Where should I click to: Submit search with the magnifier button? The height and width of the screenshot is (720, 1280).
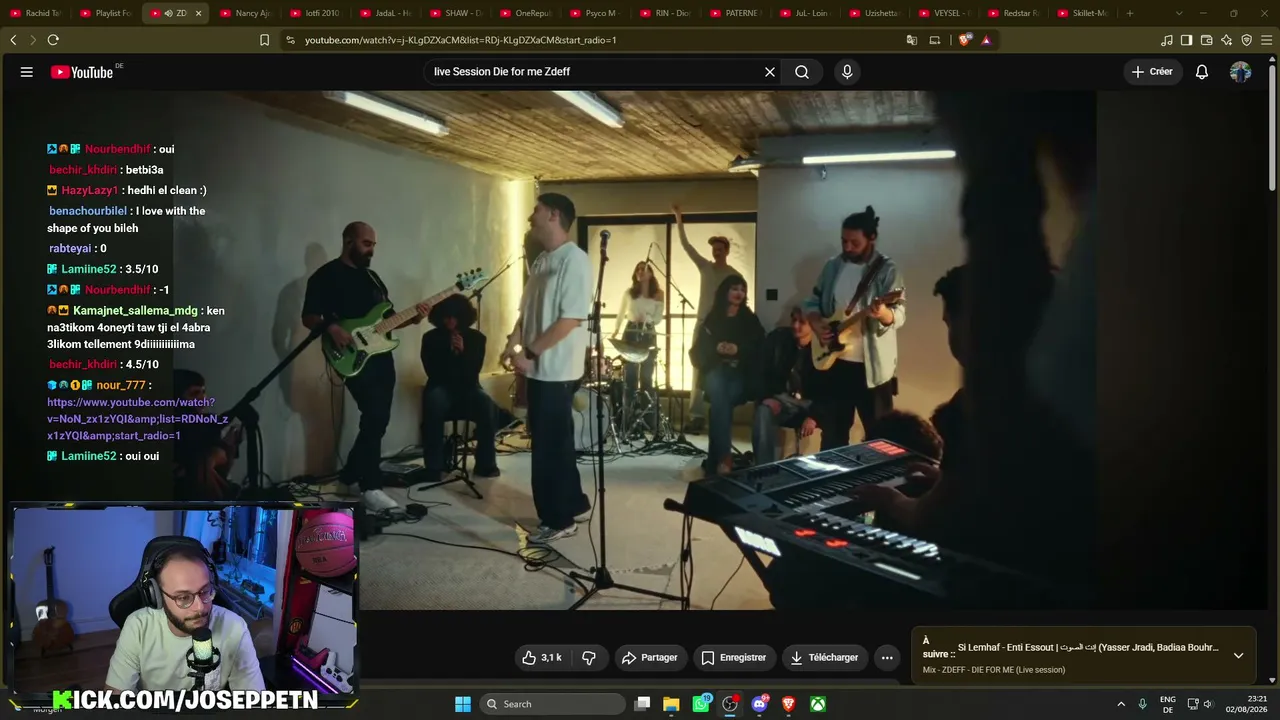click(x=802, y=72)
